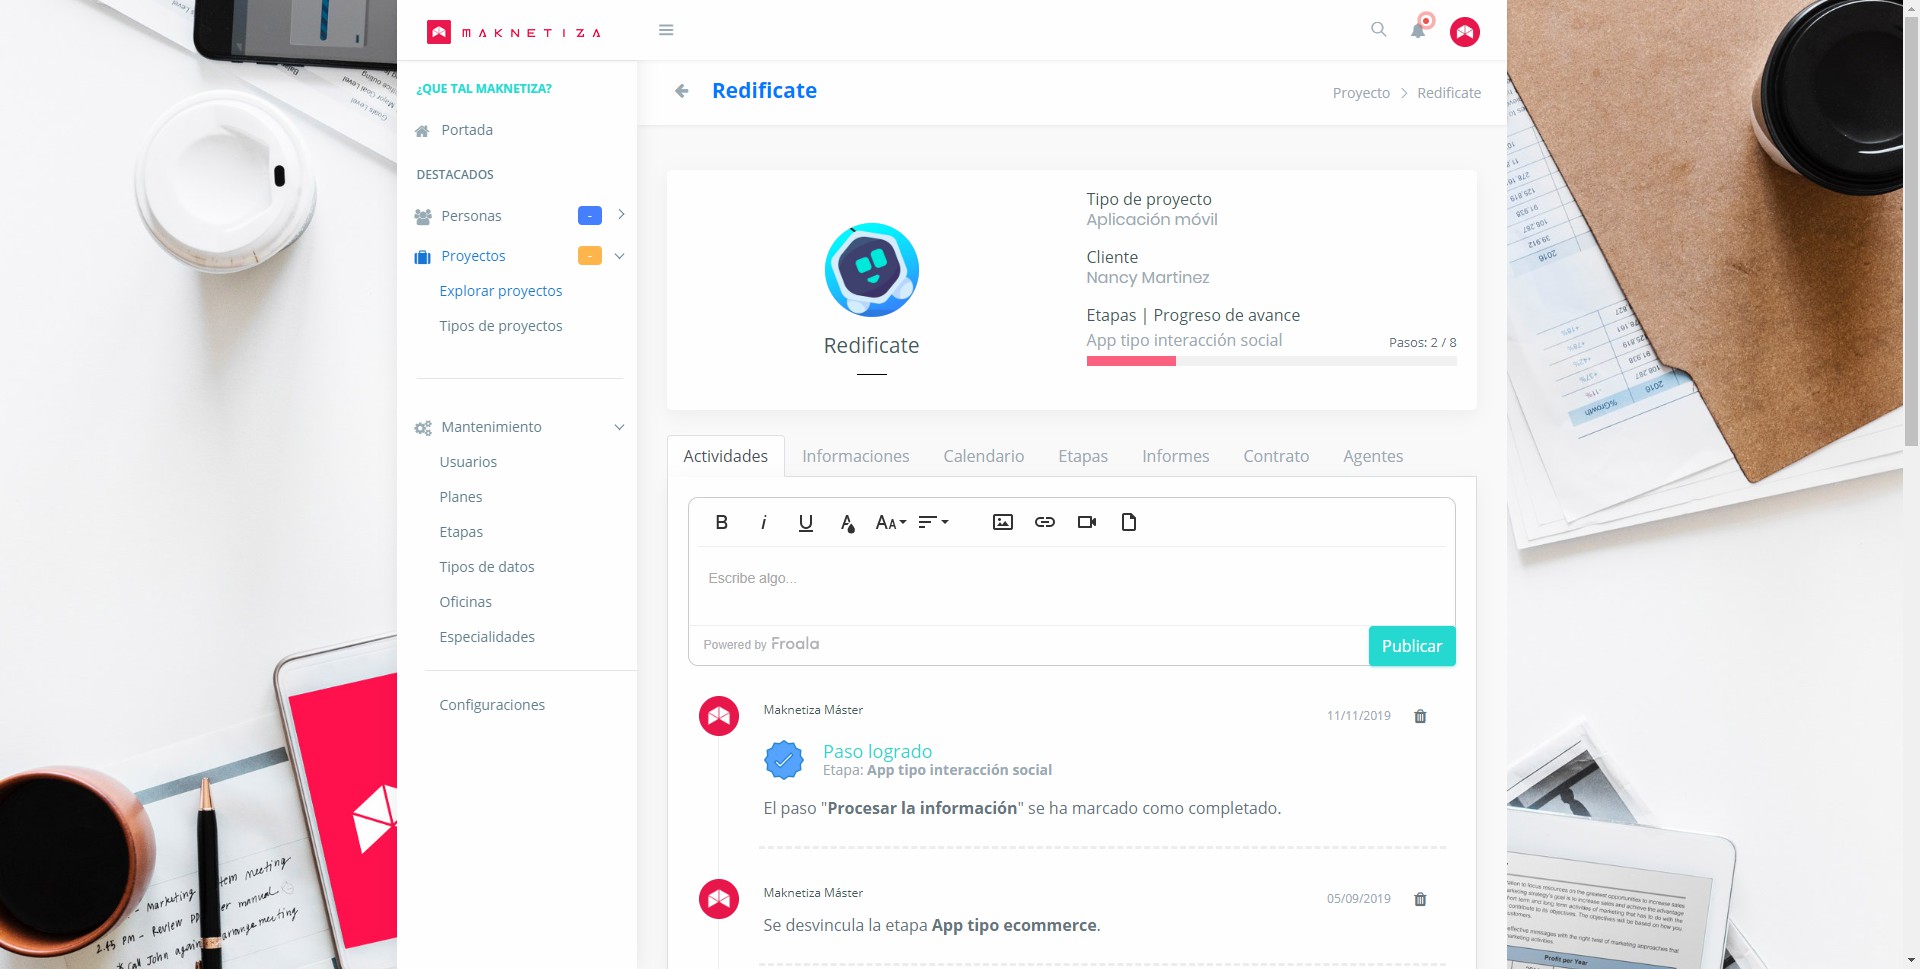The height and width of the screenshot is (969, 1920).
Task: Click the Redificate robot project image
Action: click(x=872, y=270)
